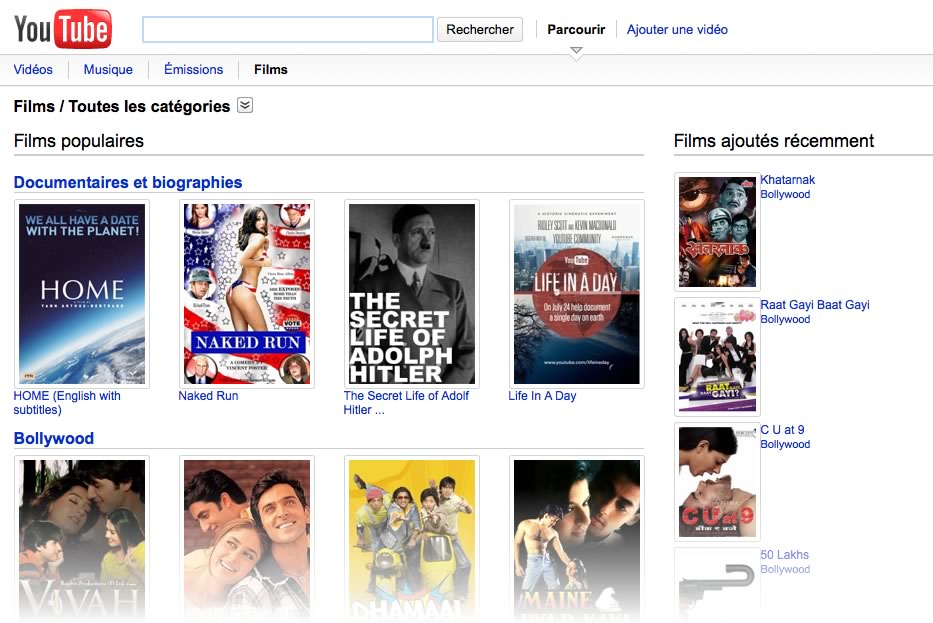Open Parcourir in the header

pos(576,29)
